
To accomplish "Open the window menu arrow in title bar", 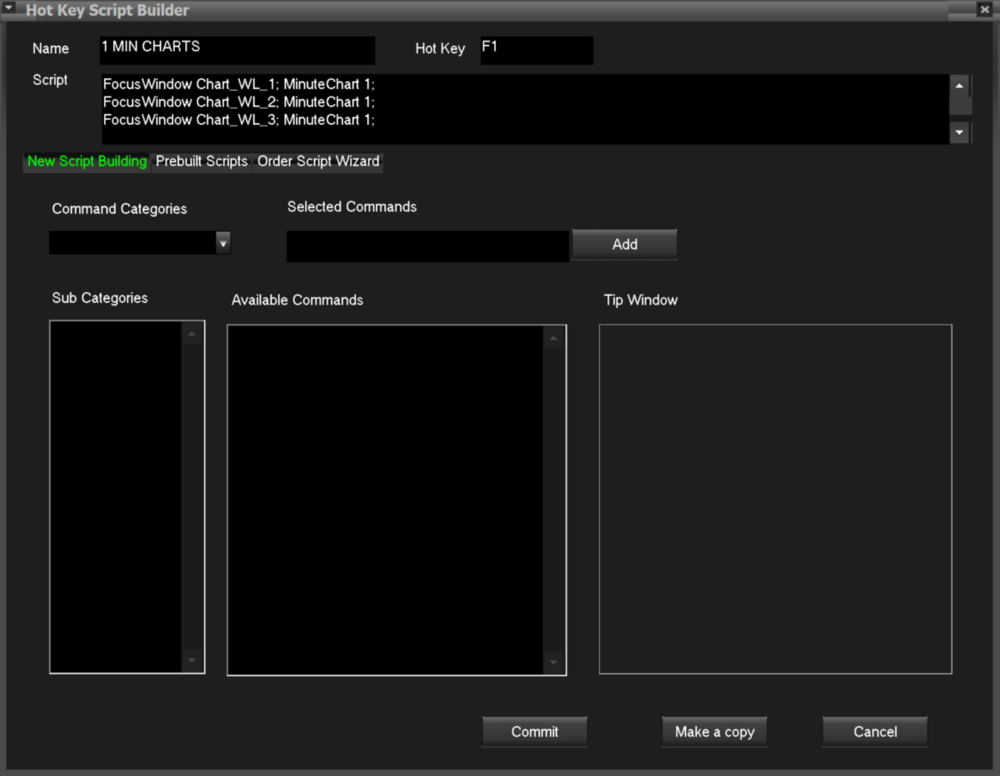I will coord(10,9).
